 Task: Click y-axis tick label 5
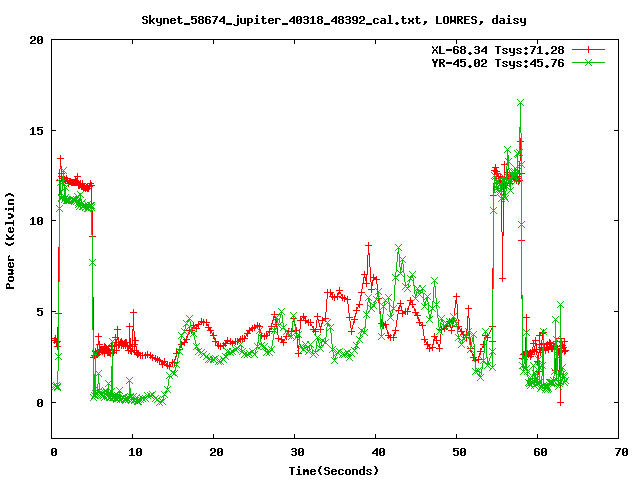tap(40, 312)
